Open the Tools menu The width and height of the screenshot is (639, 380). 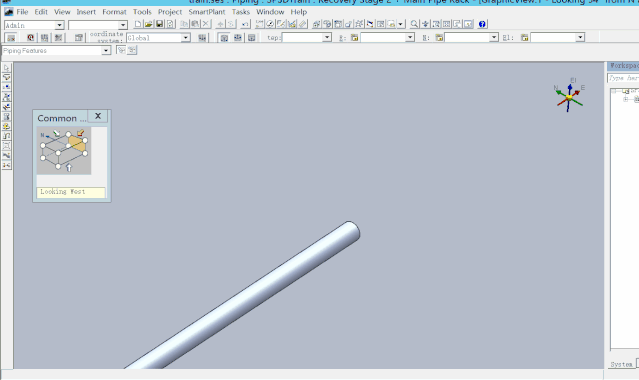[142, 12]
